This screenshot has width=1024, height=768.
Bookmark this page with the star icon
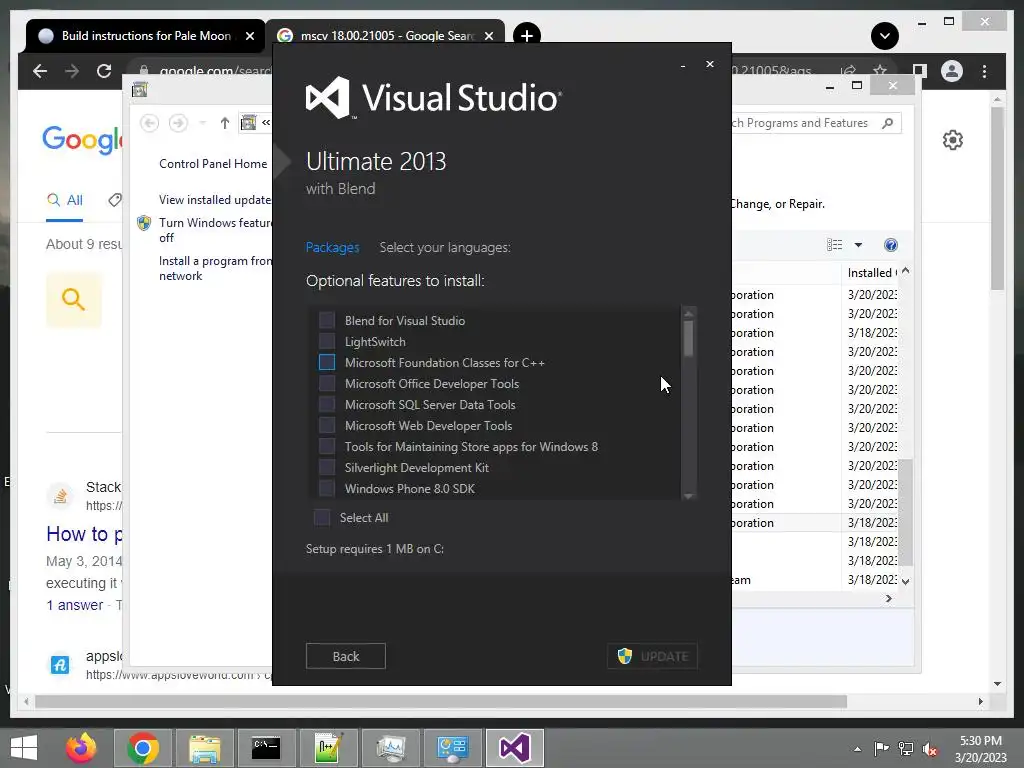point(880,71)
